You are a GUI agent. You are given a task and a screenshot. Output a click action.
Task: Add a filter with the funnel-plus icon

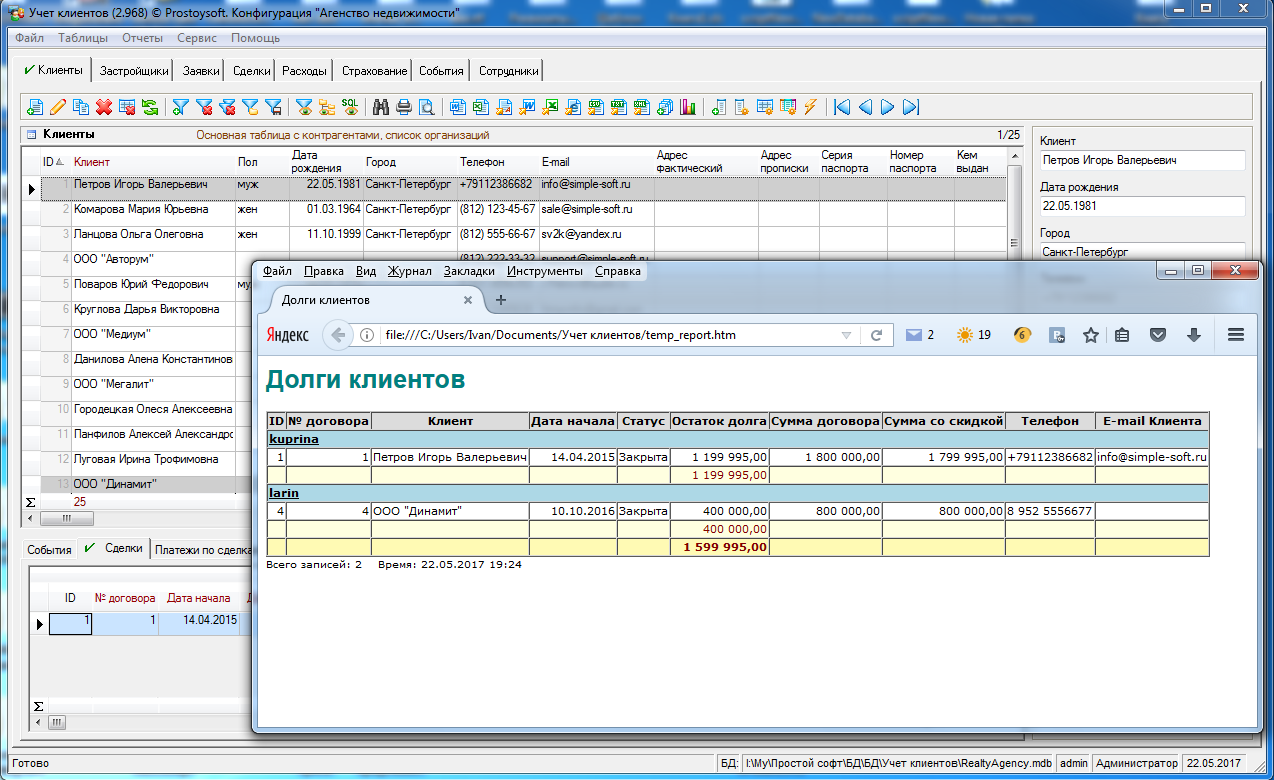click(x=181, y=107)
